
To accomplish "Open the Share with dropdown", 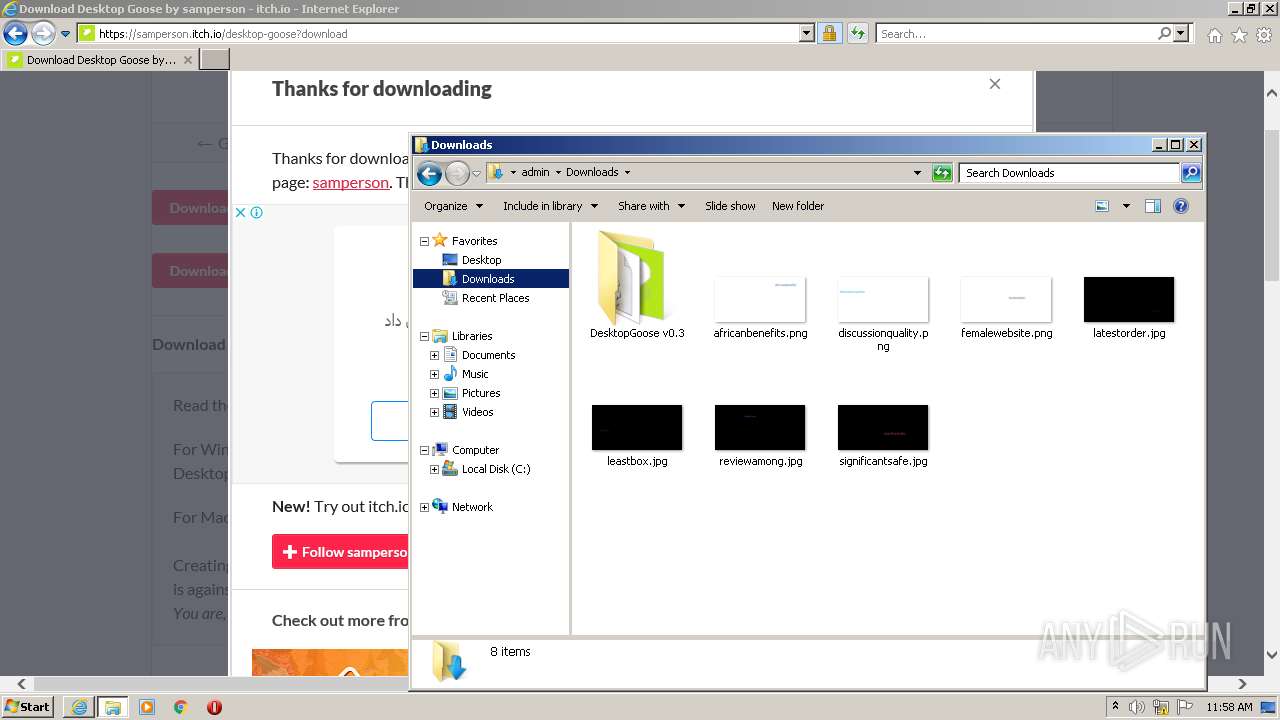I will click(x=651, y=206).
